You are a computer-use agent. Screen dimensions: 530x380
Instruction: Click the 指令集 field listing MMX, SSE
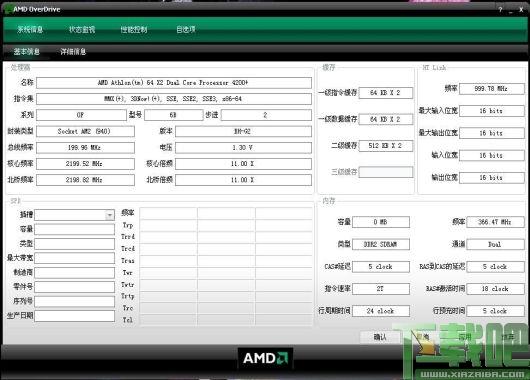pyautogui.click(x=174, y=99)
